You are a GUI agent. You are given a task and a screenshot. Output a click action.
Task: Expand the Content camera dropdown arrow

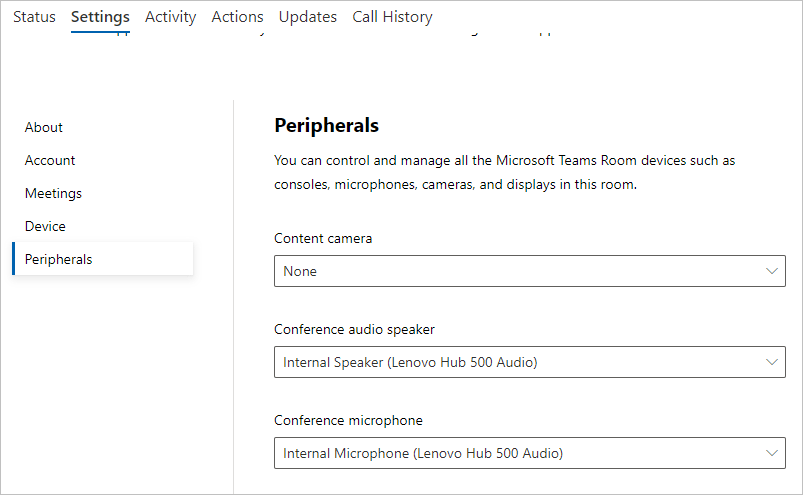point(771,271)
